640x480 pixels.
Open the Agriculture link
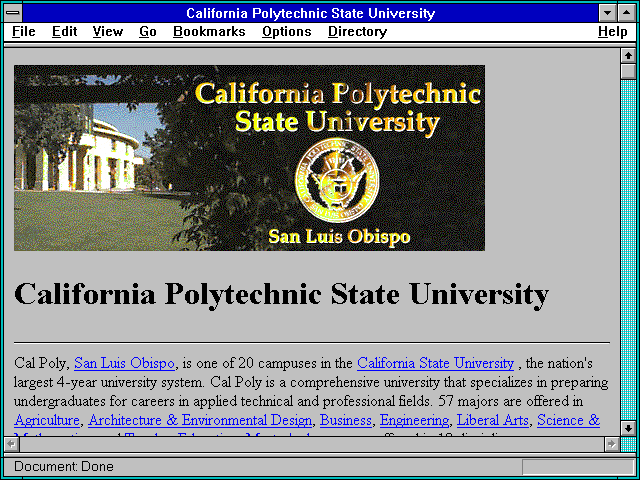click(x=47, y=420)
